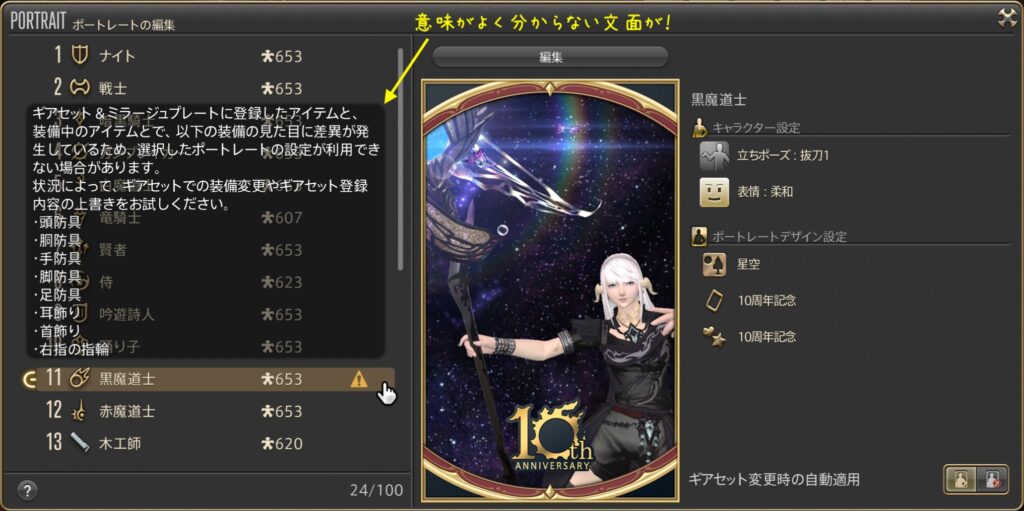Click the 編集 edit button
The height and width of the screenshot is (511, 1024).
pos(551,57)
